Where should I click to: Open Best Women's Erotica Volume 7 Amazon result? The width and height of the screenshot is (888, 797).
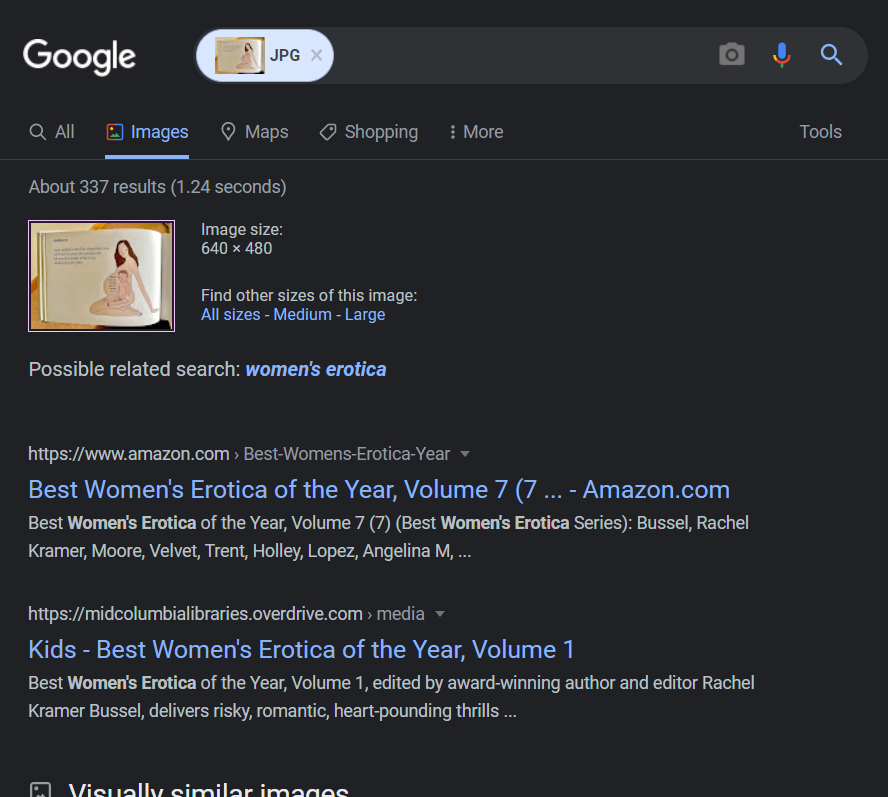pyautogui.click(x=379, y=489)
